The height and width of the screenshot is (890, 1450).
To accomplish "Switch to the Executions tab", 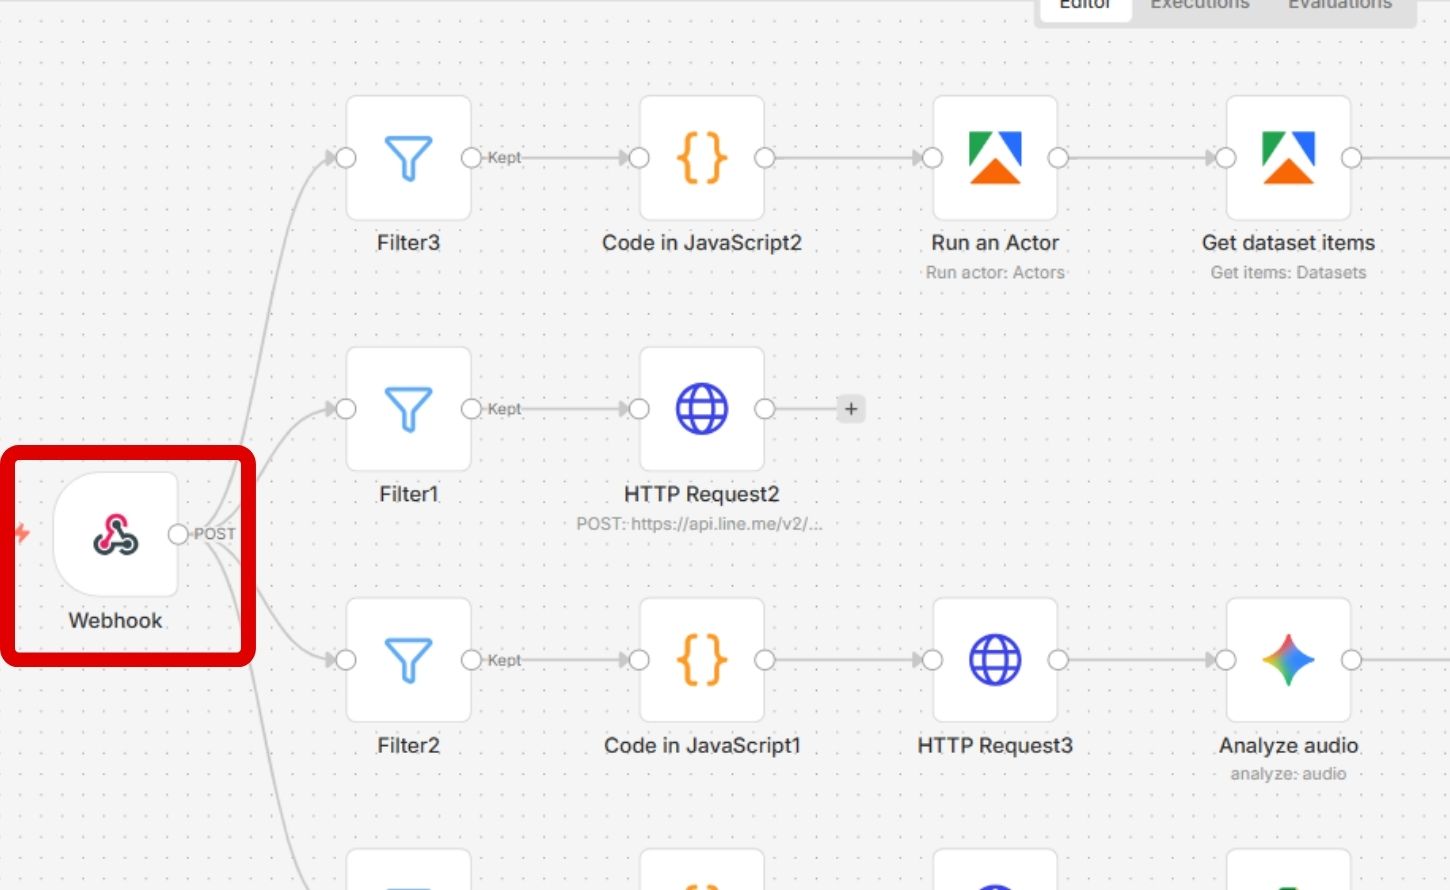I will click(1199, 5).
